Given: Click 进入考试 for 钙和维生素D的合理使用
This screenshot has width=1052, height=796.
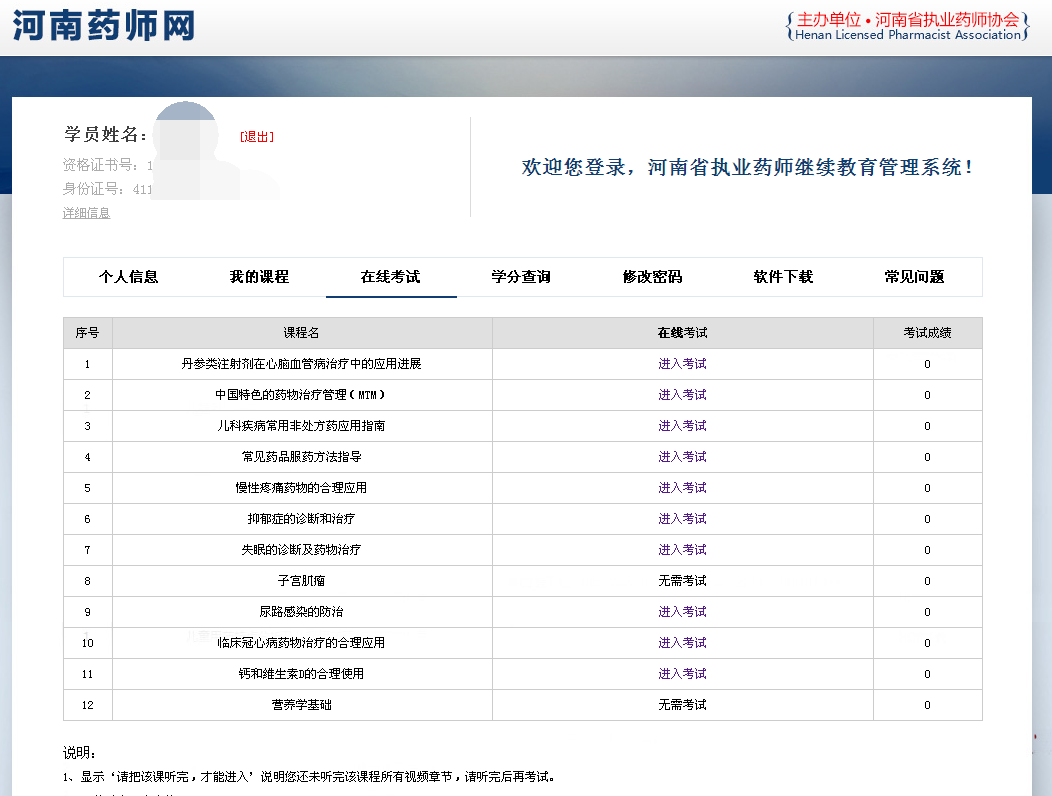Looking at the screenshot, I should click(x=682, y=674).
